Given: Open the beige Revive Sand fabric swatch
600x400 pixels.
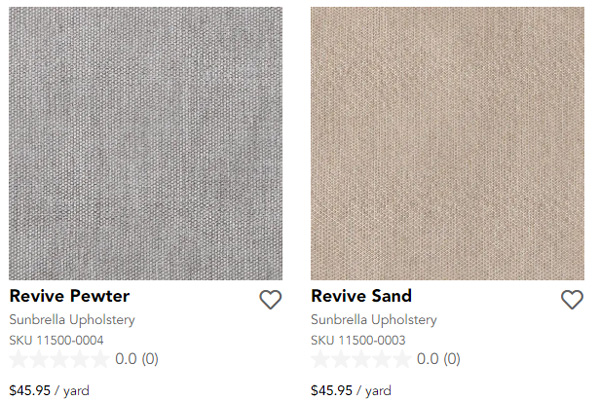Looking at the screenshot, I should point(447,144).
